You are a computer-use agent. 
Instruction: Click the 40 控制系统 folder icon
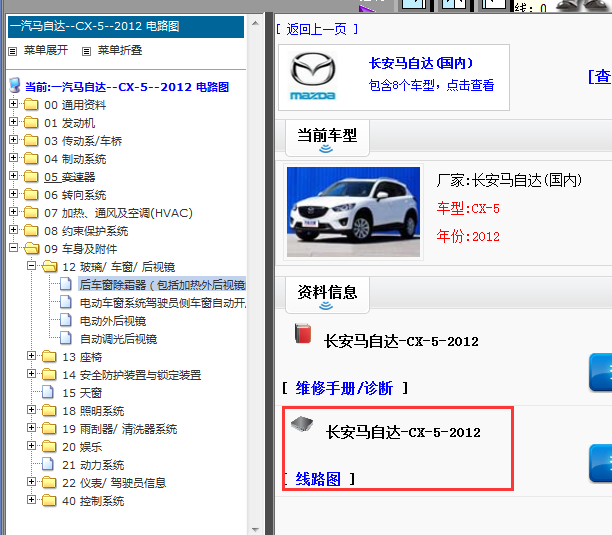click(49, 500)
